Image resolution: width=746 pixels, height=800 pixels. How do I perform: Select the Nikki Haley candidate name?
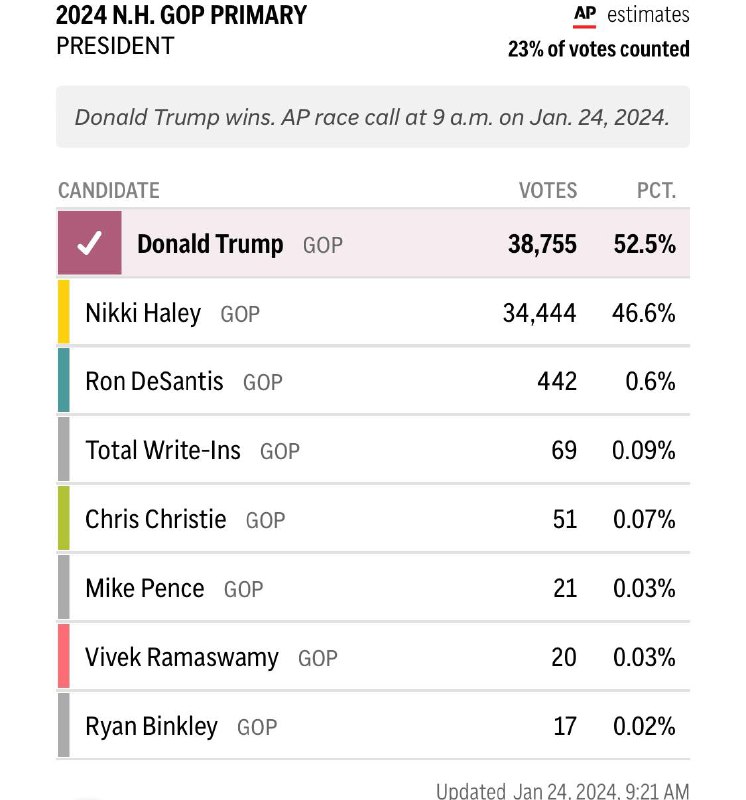click(143, 313)
